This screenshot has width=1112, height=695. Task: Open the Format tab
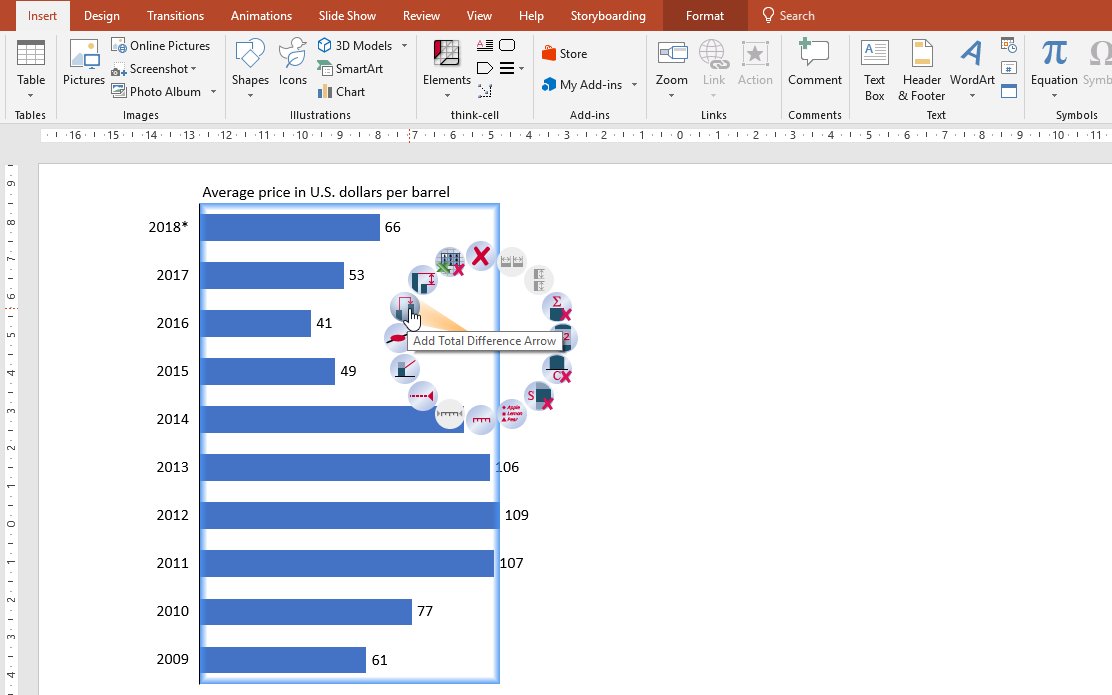point(705,16)
